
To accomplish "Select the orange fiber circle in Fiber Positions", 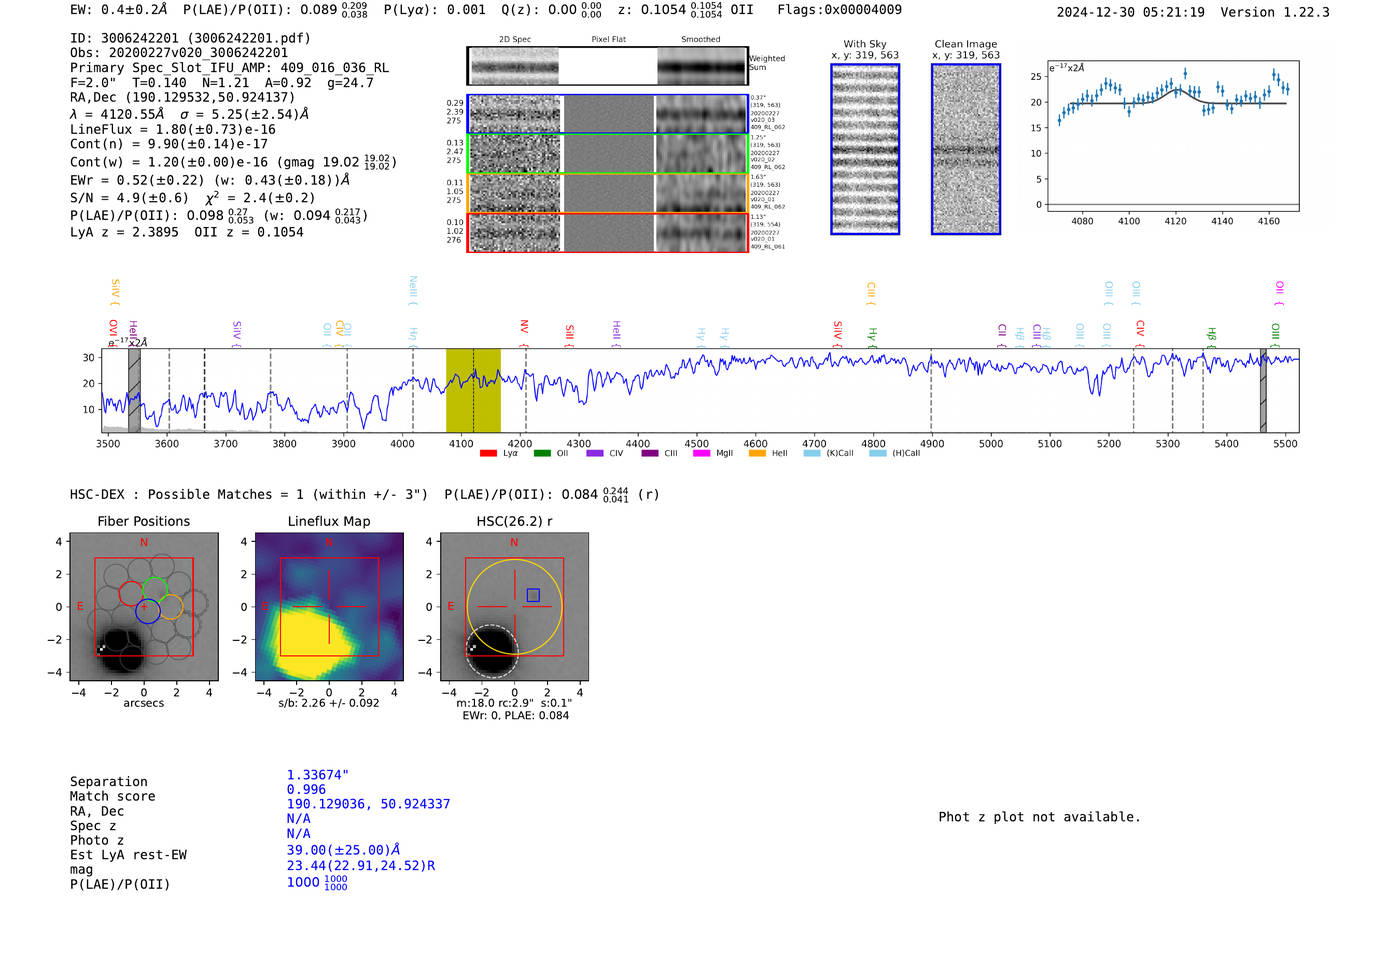I will pos(171,606).
